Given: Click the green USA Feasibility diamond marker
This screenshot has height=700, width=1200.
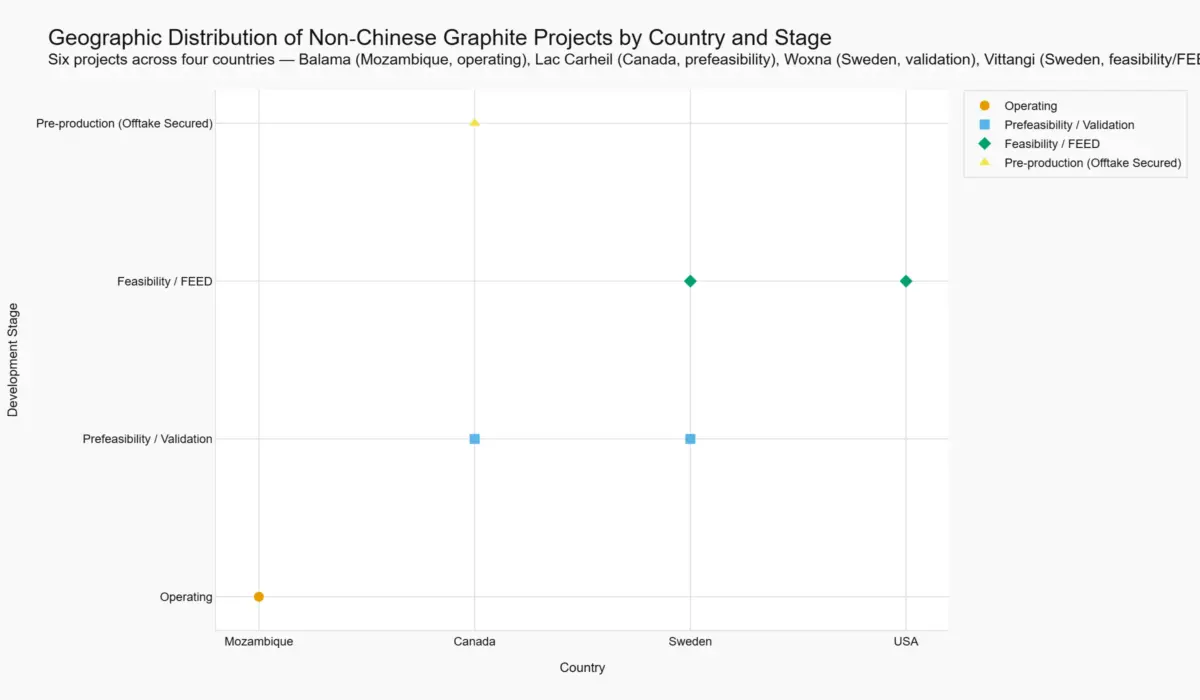Looking at the screenshot, I should (906, 281).
